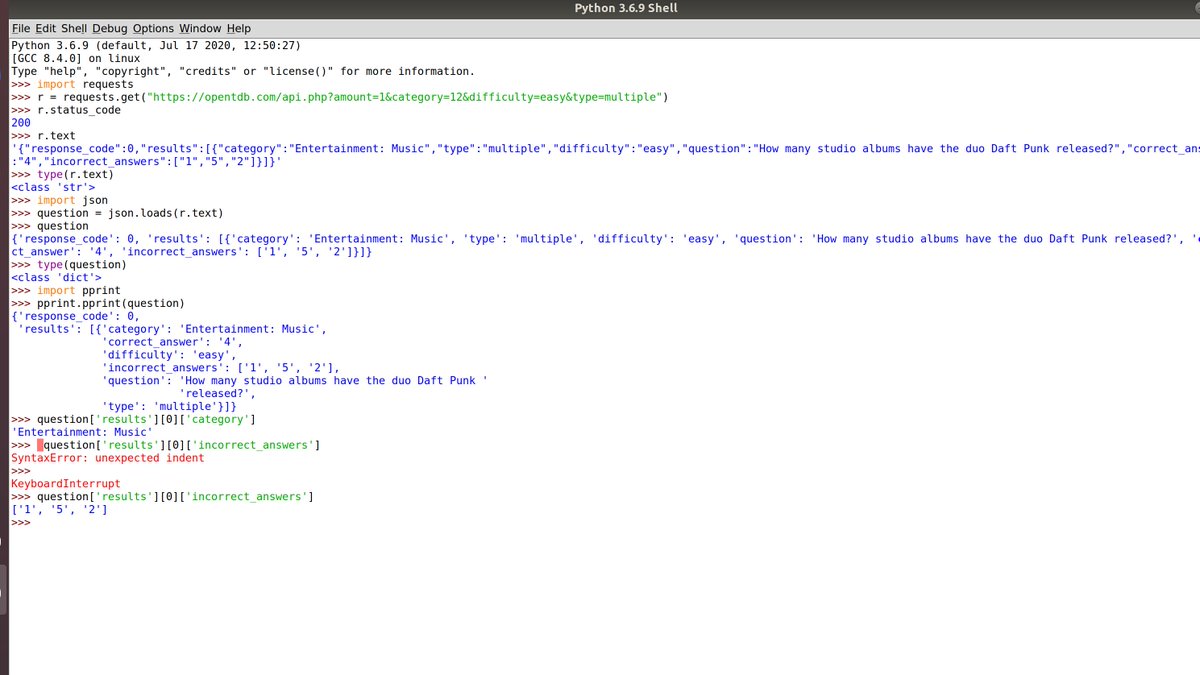1200x675 pixels.
Task: Click the raw JSON string beginning '{"response_code":0'
Action: tap(605, 155)
